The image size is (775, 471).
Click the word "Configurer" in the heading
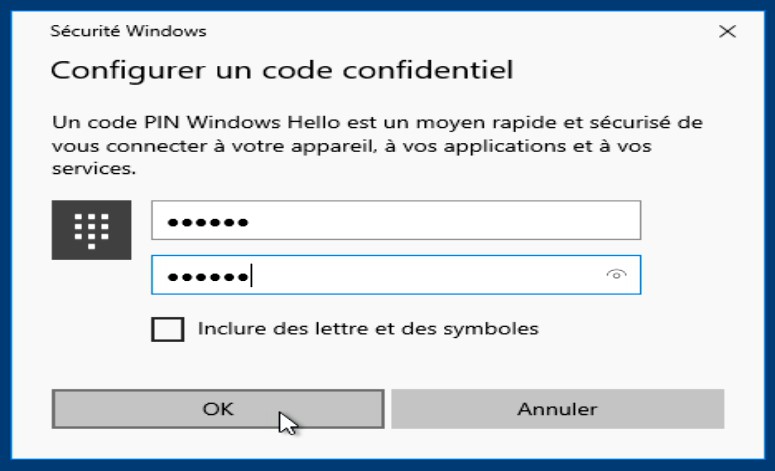107,71
